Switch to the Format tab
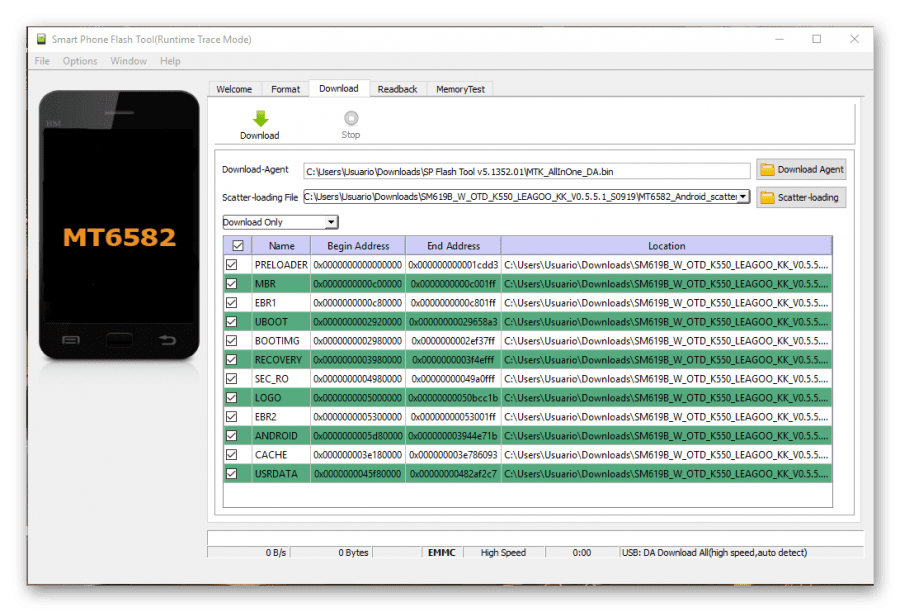The image size is (900, 612). tap(285, 89)
